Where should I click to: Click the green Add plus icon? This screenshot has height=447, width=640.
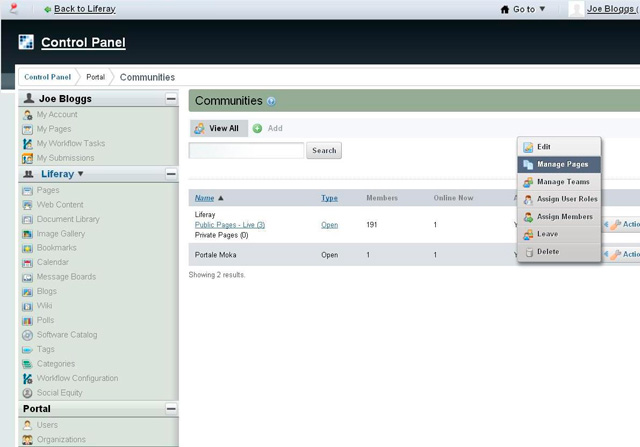pos(257,129)
